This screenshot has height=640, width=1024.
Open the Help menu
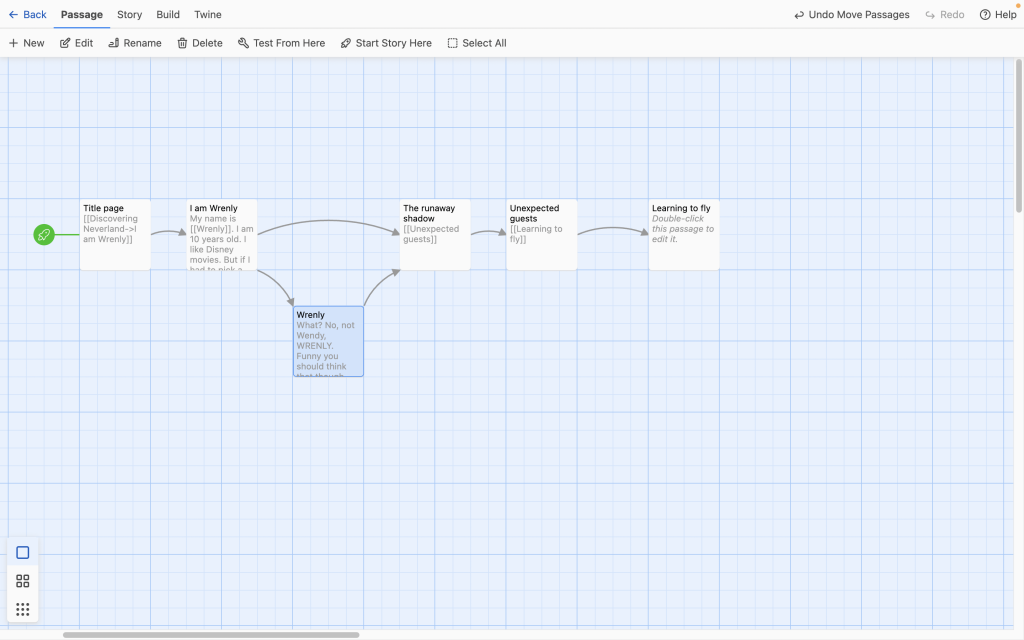click(998, 15)
